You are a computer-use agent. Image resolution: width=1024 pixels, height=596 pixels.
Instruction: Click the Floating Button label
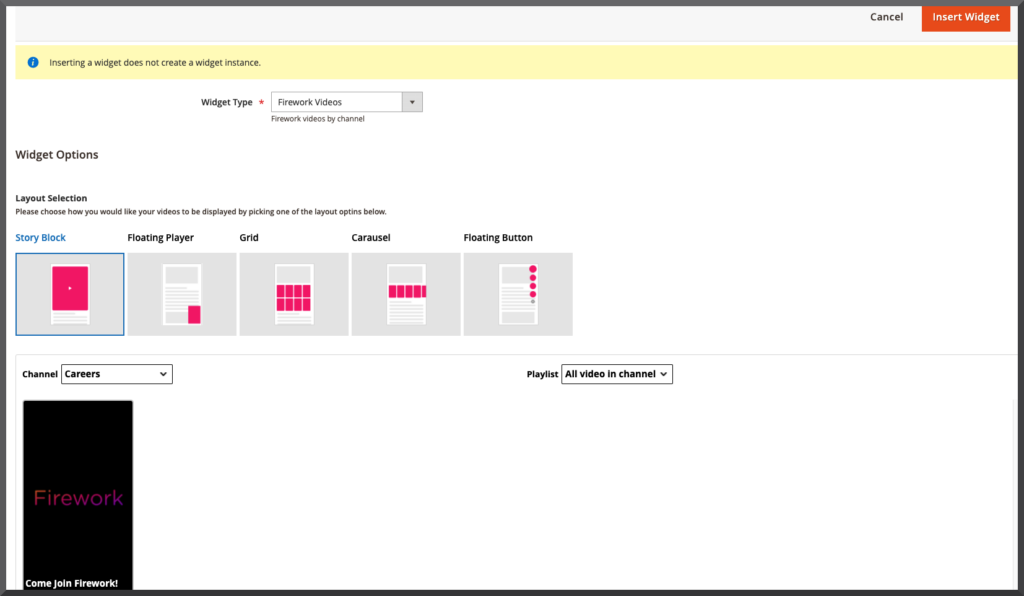(x=498, y=238)
